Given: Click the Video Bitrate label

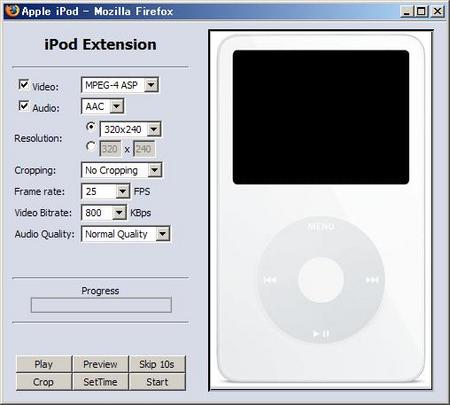Looking at the screenshot, I should tap(43, 213).
